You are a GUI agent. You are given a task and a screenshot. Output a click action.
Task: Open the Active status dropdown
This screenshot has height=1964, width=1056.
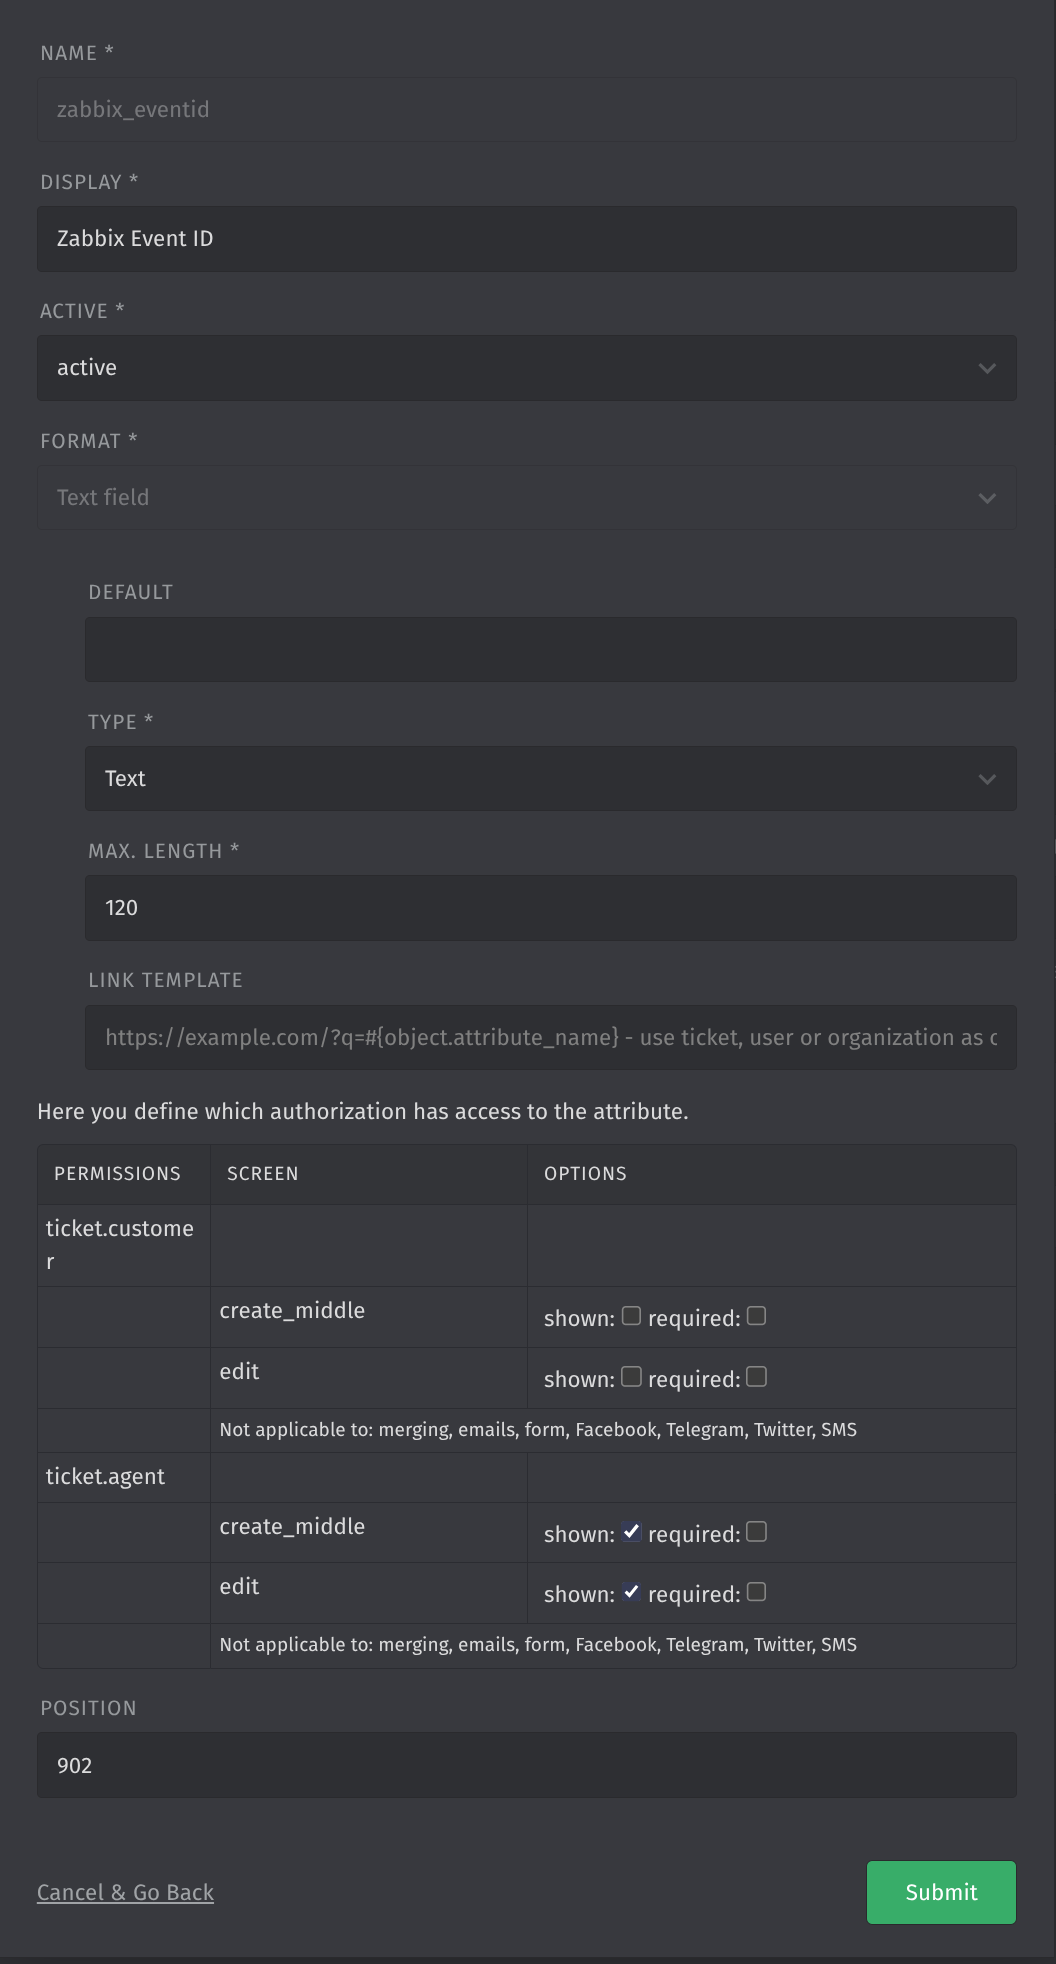click(526, 368)
